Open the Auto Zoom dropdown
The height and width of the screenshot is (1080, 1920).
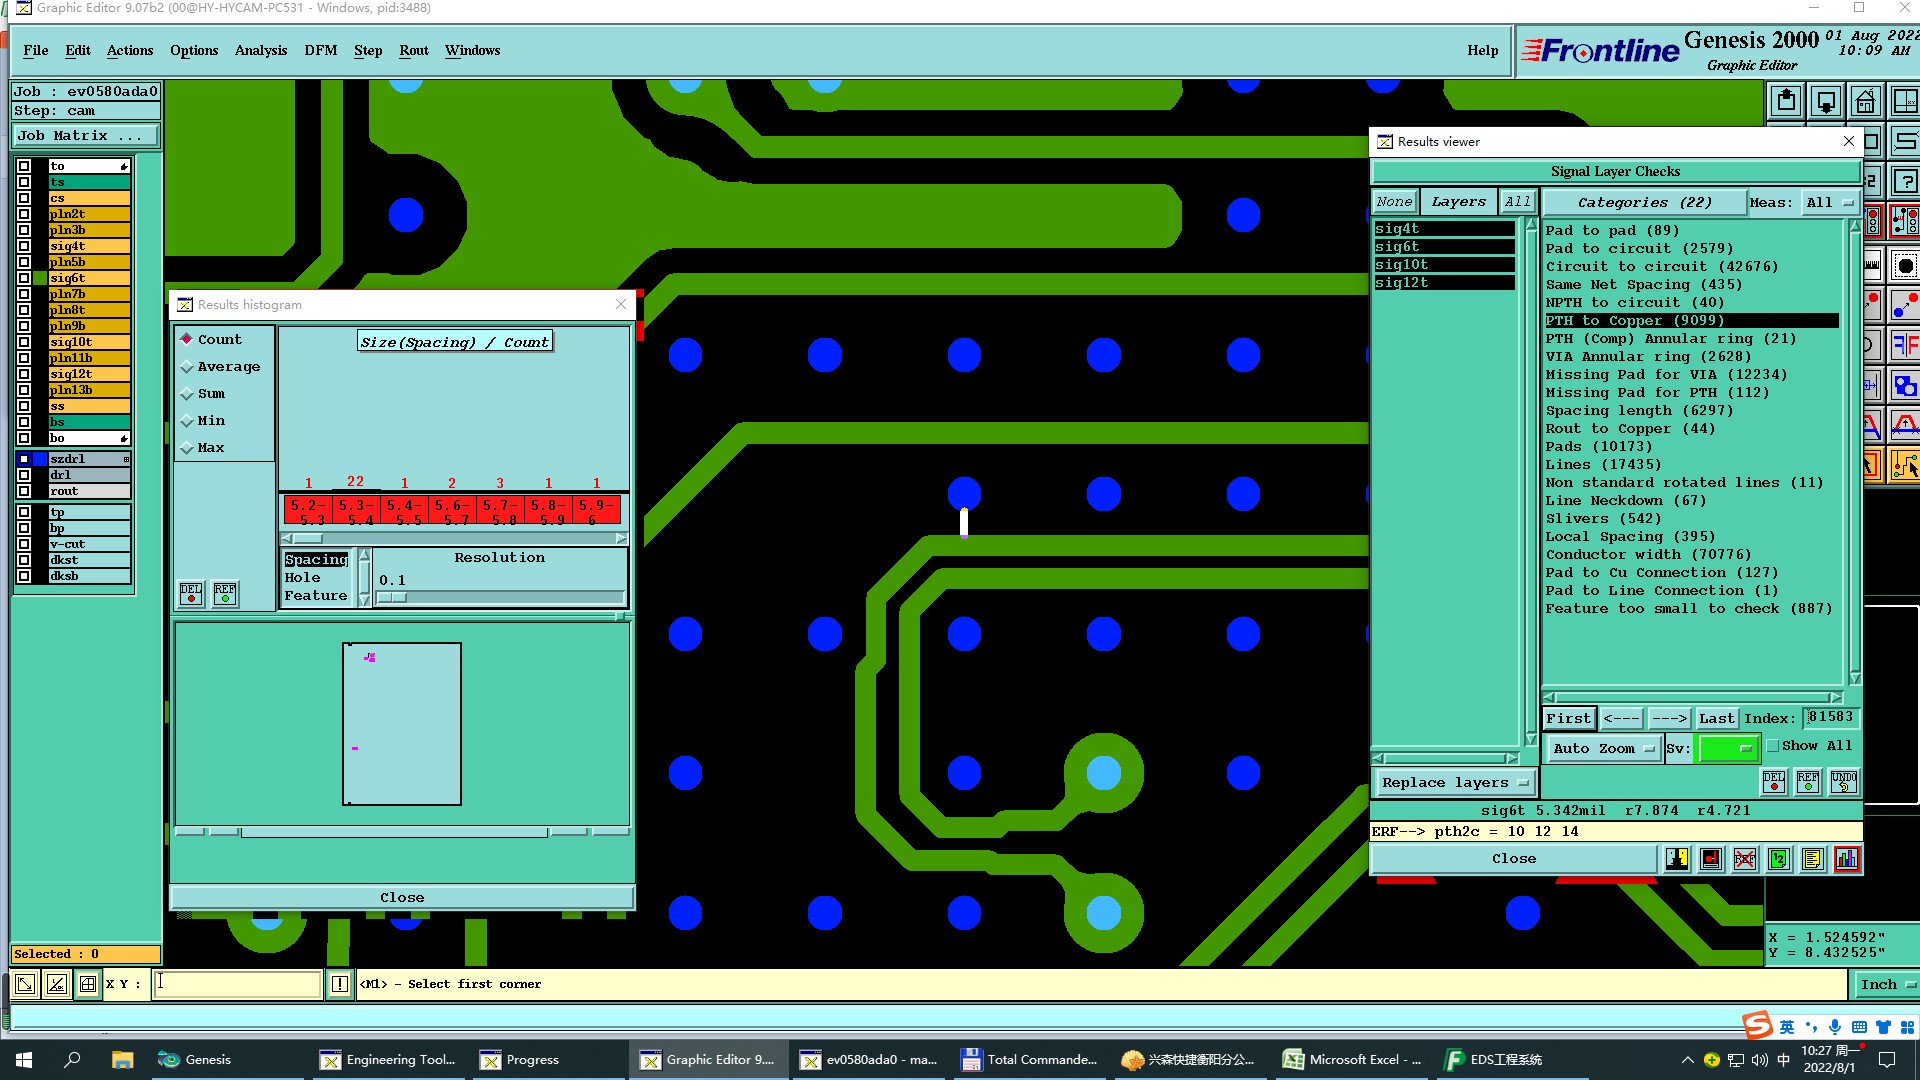1603,748
